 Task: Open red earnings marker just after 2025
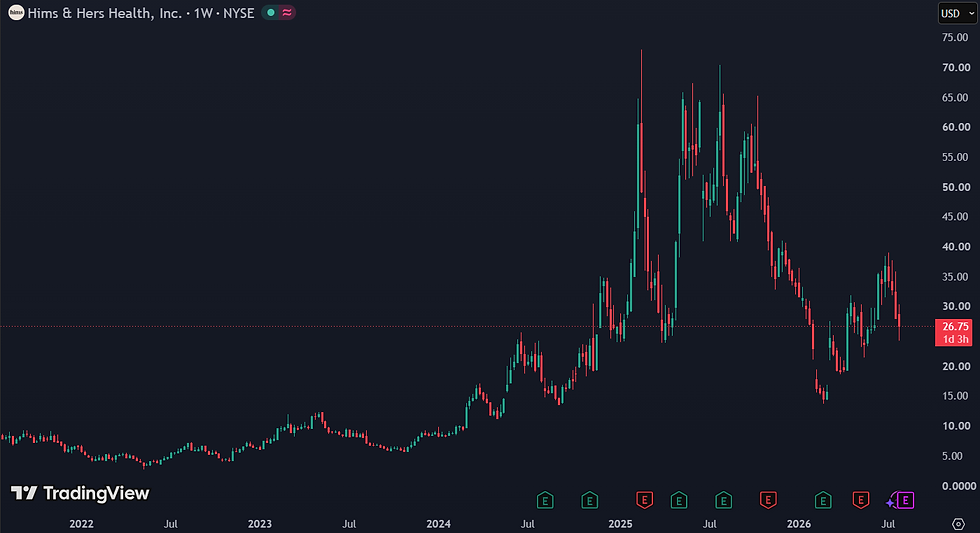[644, 501]
